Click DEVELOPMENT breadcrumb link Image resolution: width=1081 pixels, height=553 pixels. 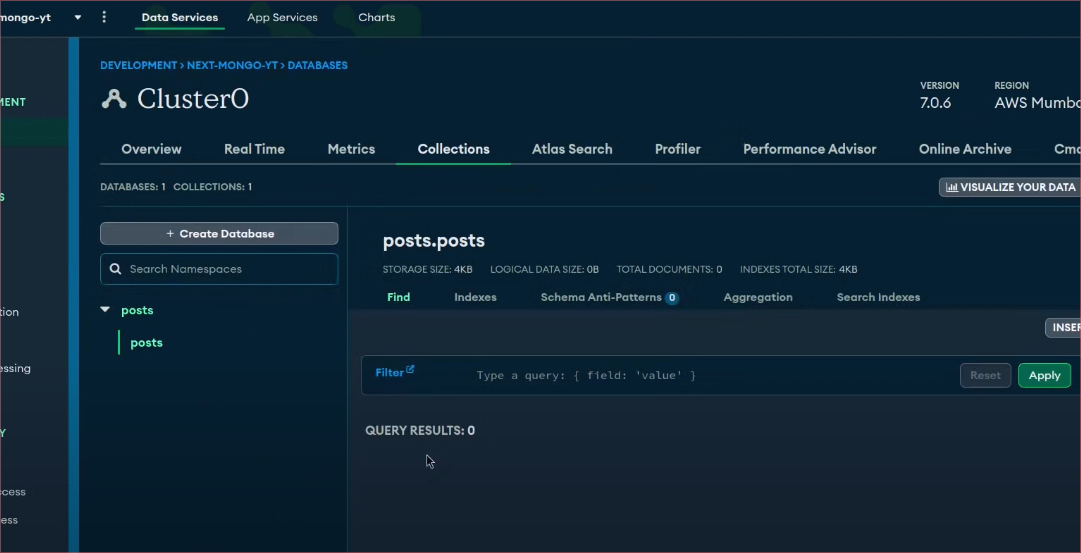coord(139,66)
